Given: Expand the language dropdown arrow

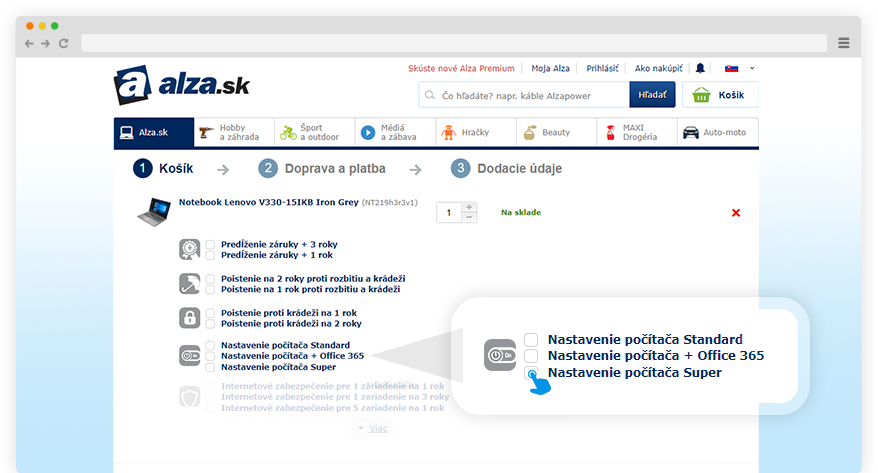Looking at the screenshot, I should (752, 68).
